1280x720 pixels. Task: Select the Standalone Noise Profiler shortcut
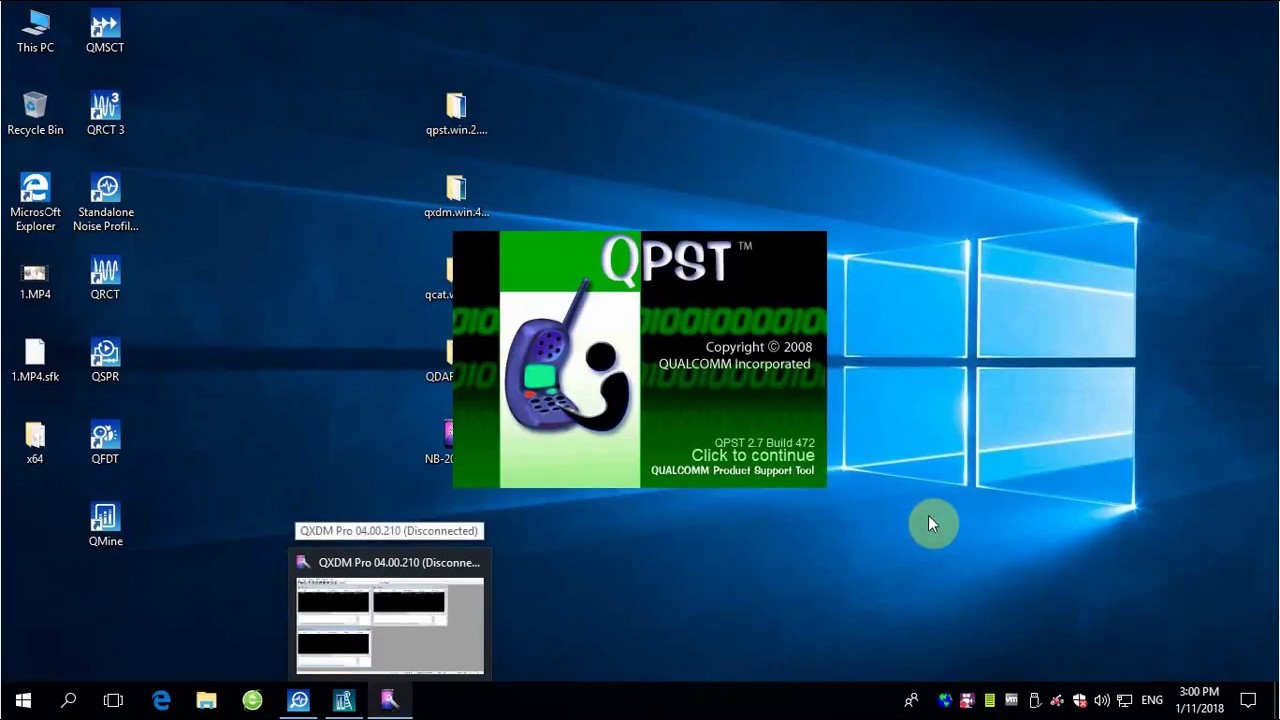pyautogui.click(x=105, y=203)
